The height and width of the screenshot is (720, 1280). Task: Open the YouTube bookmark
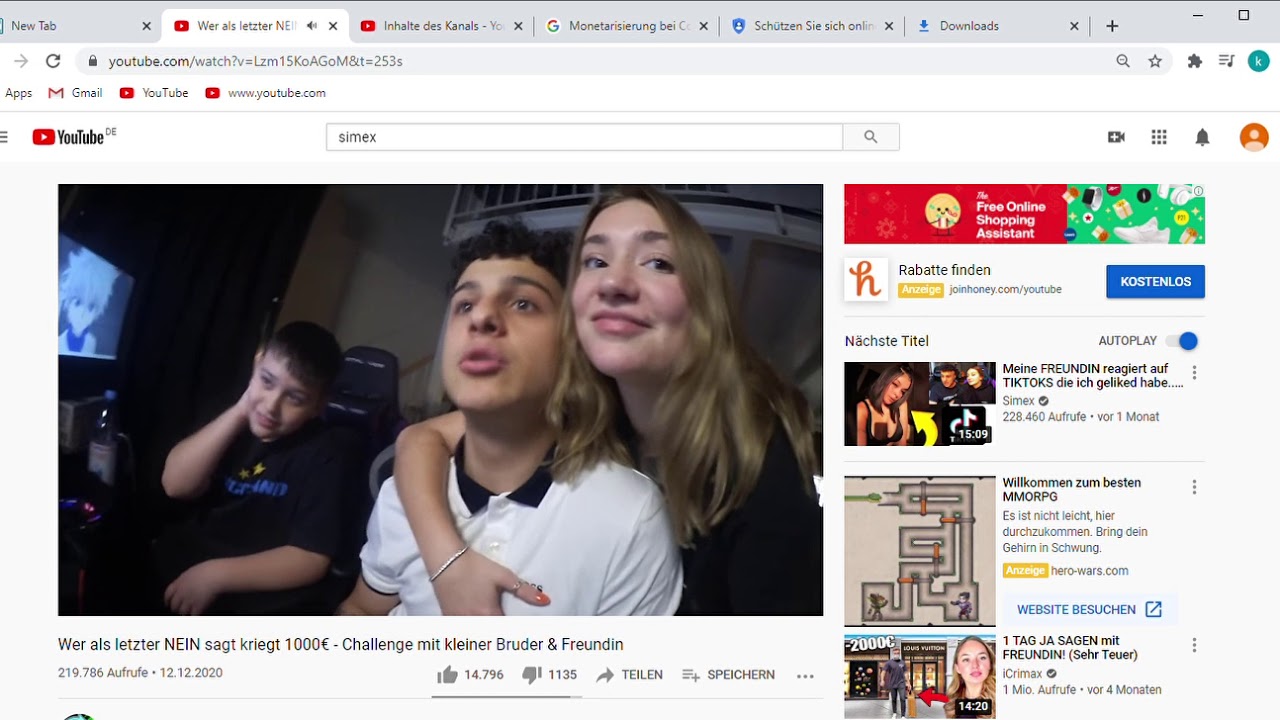[x=154, y=93]
